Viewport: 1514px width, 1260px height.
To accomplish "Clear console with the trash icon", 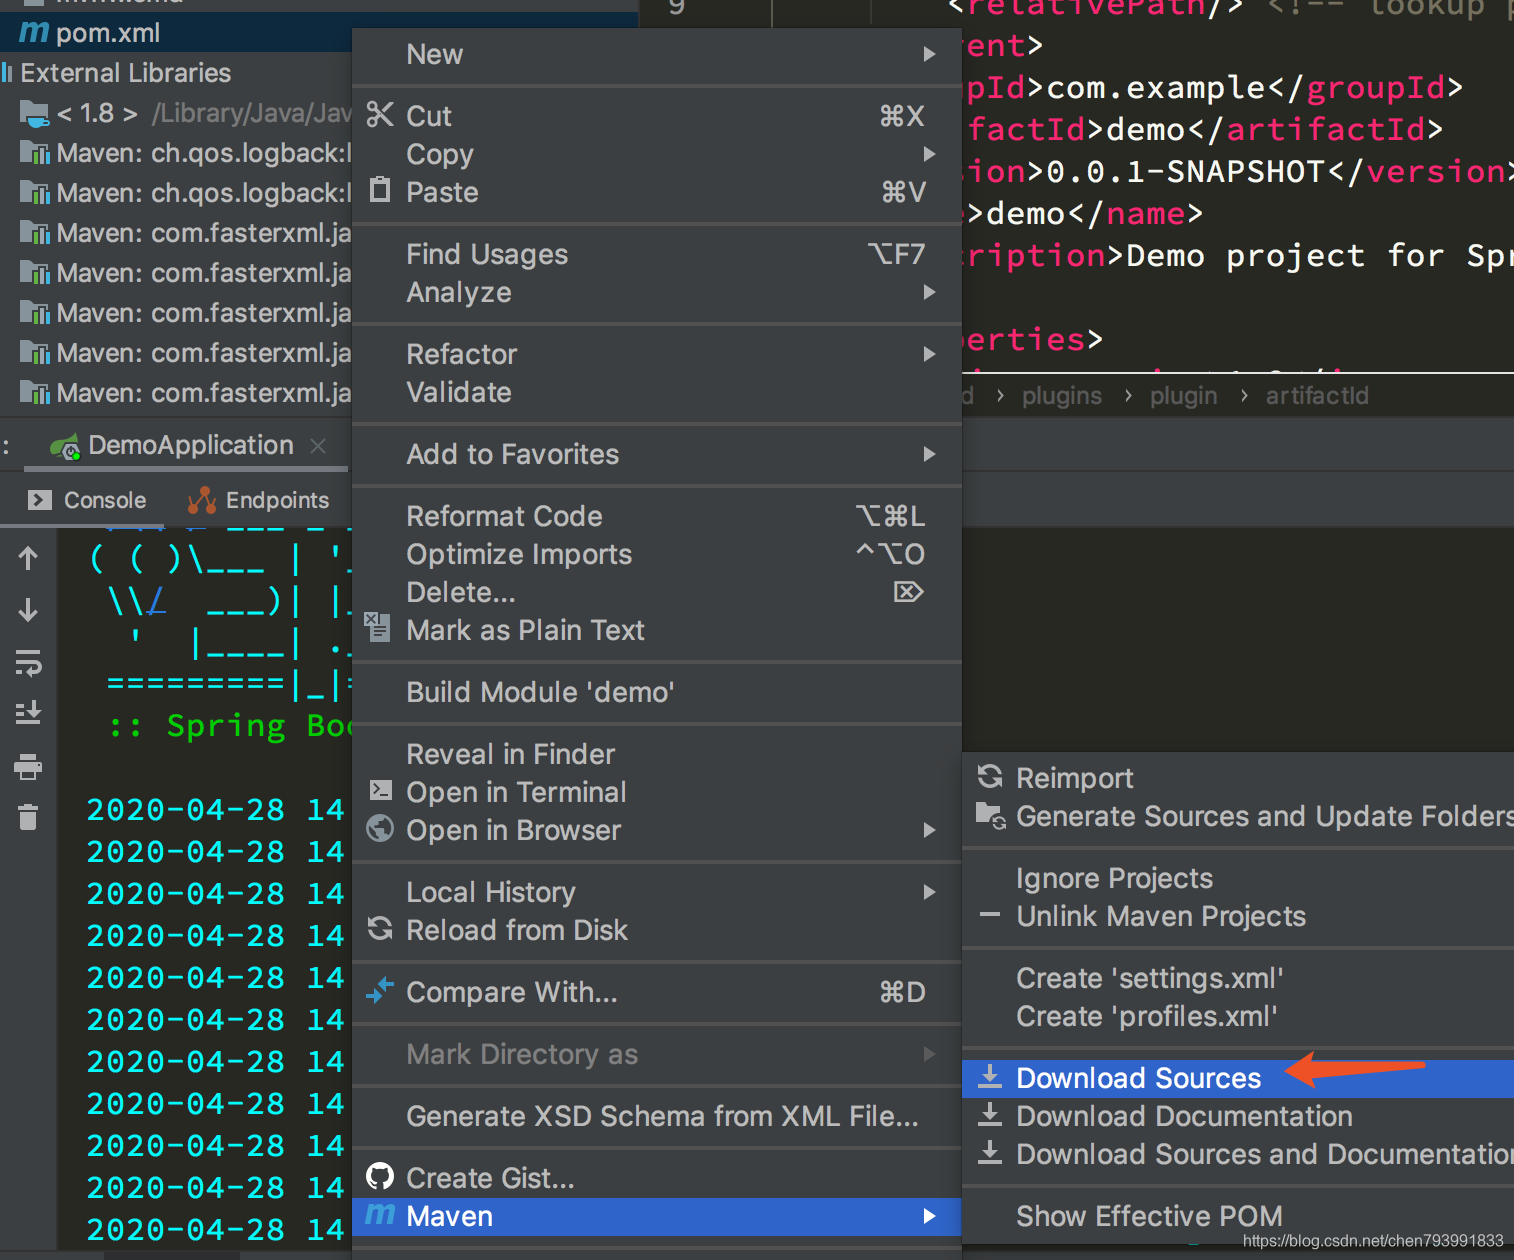I will (x=28, y=817).
